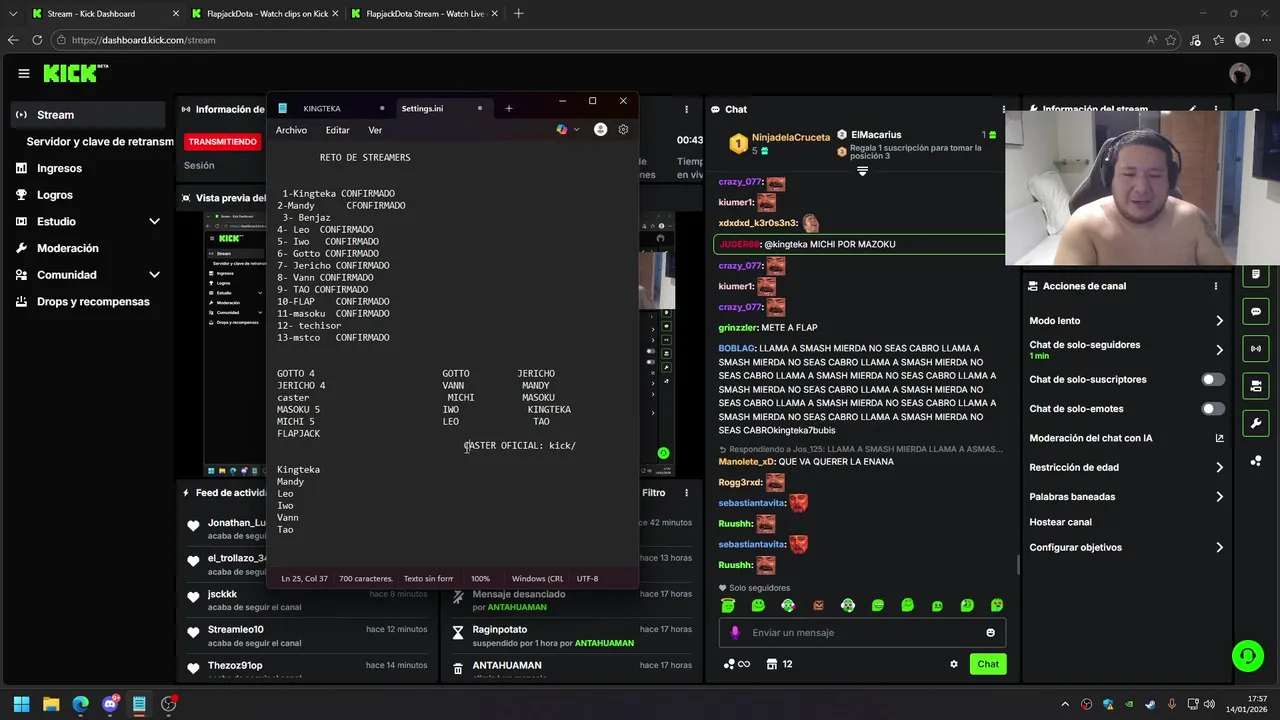This screenshot has height=720, width=1280.
Task: Open Windows Start menu
Action: 21,704
